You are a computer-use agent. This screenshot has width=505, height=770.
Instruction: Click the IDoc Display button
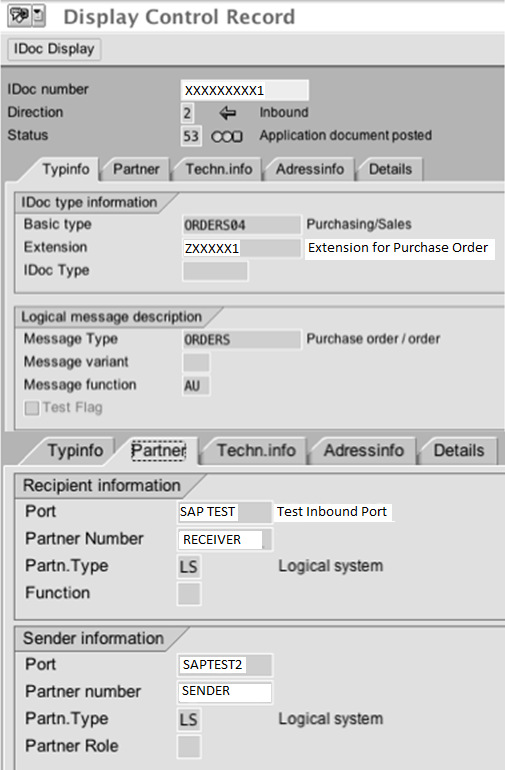pyautogui.click(x=54, y=49)
